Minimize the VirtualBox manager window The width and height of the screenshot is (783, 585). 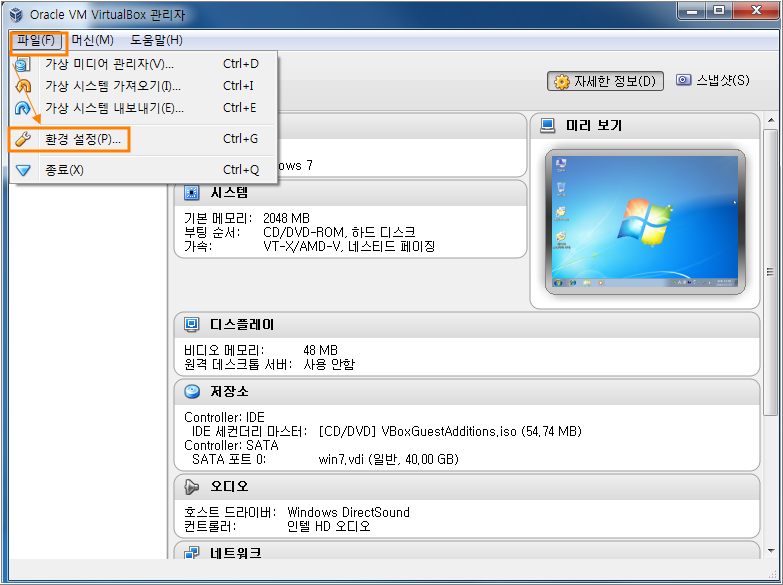(x=692, y=10)
